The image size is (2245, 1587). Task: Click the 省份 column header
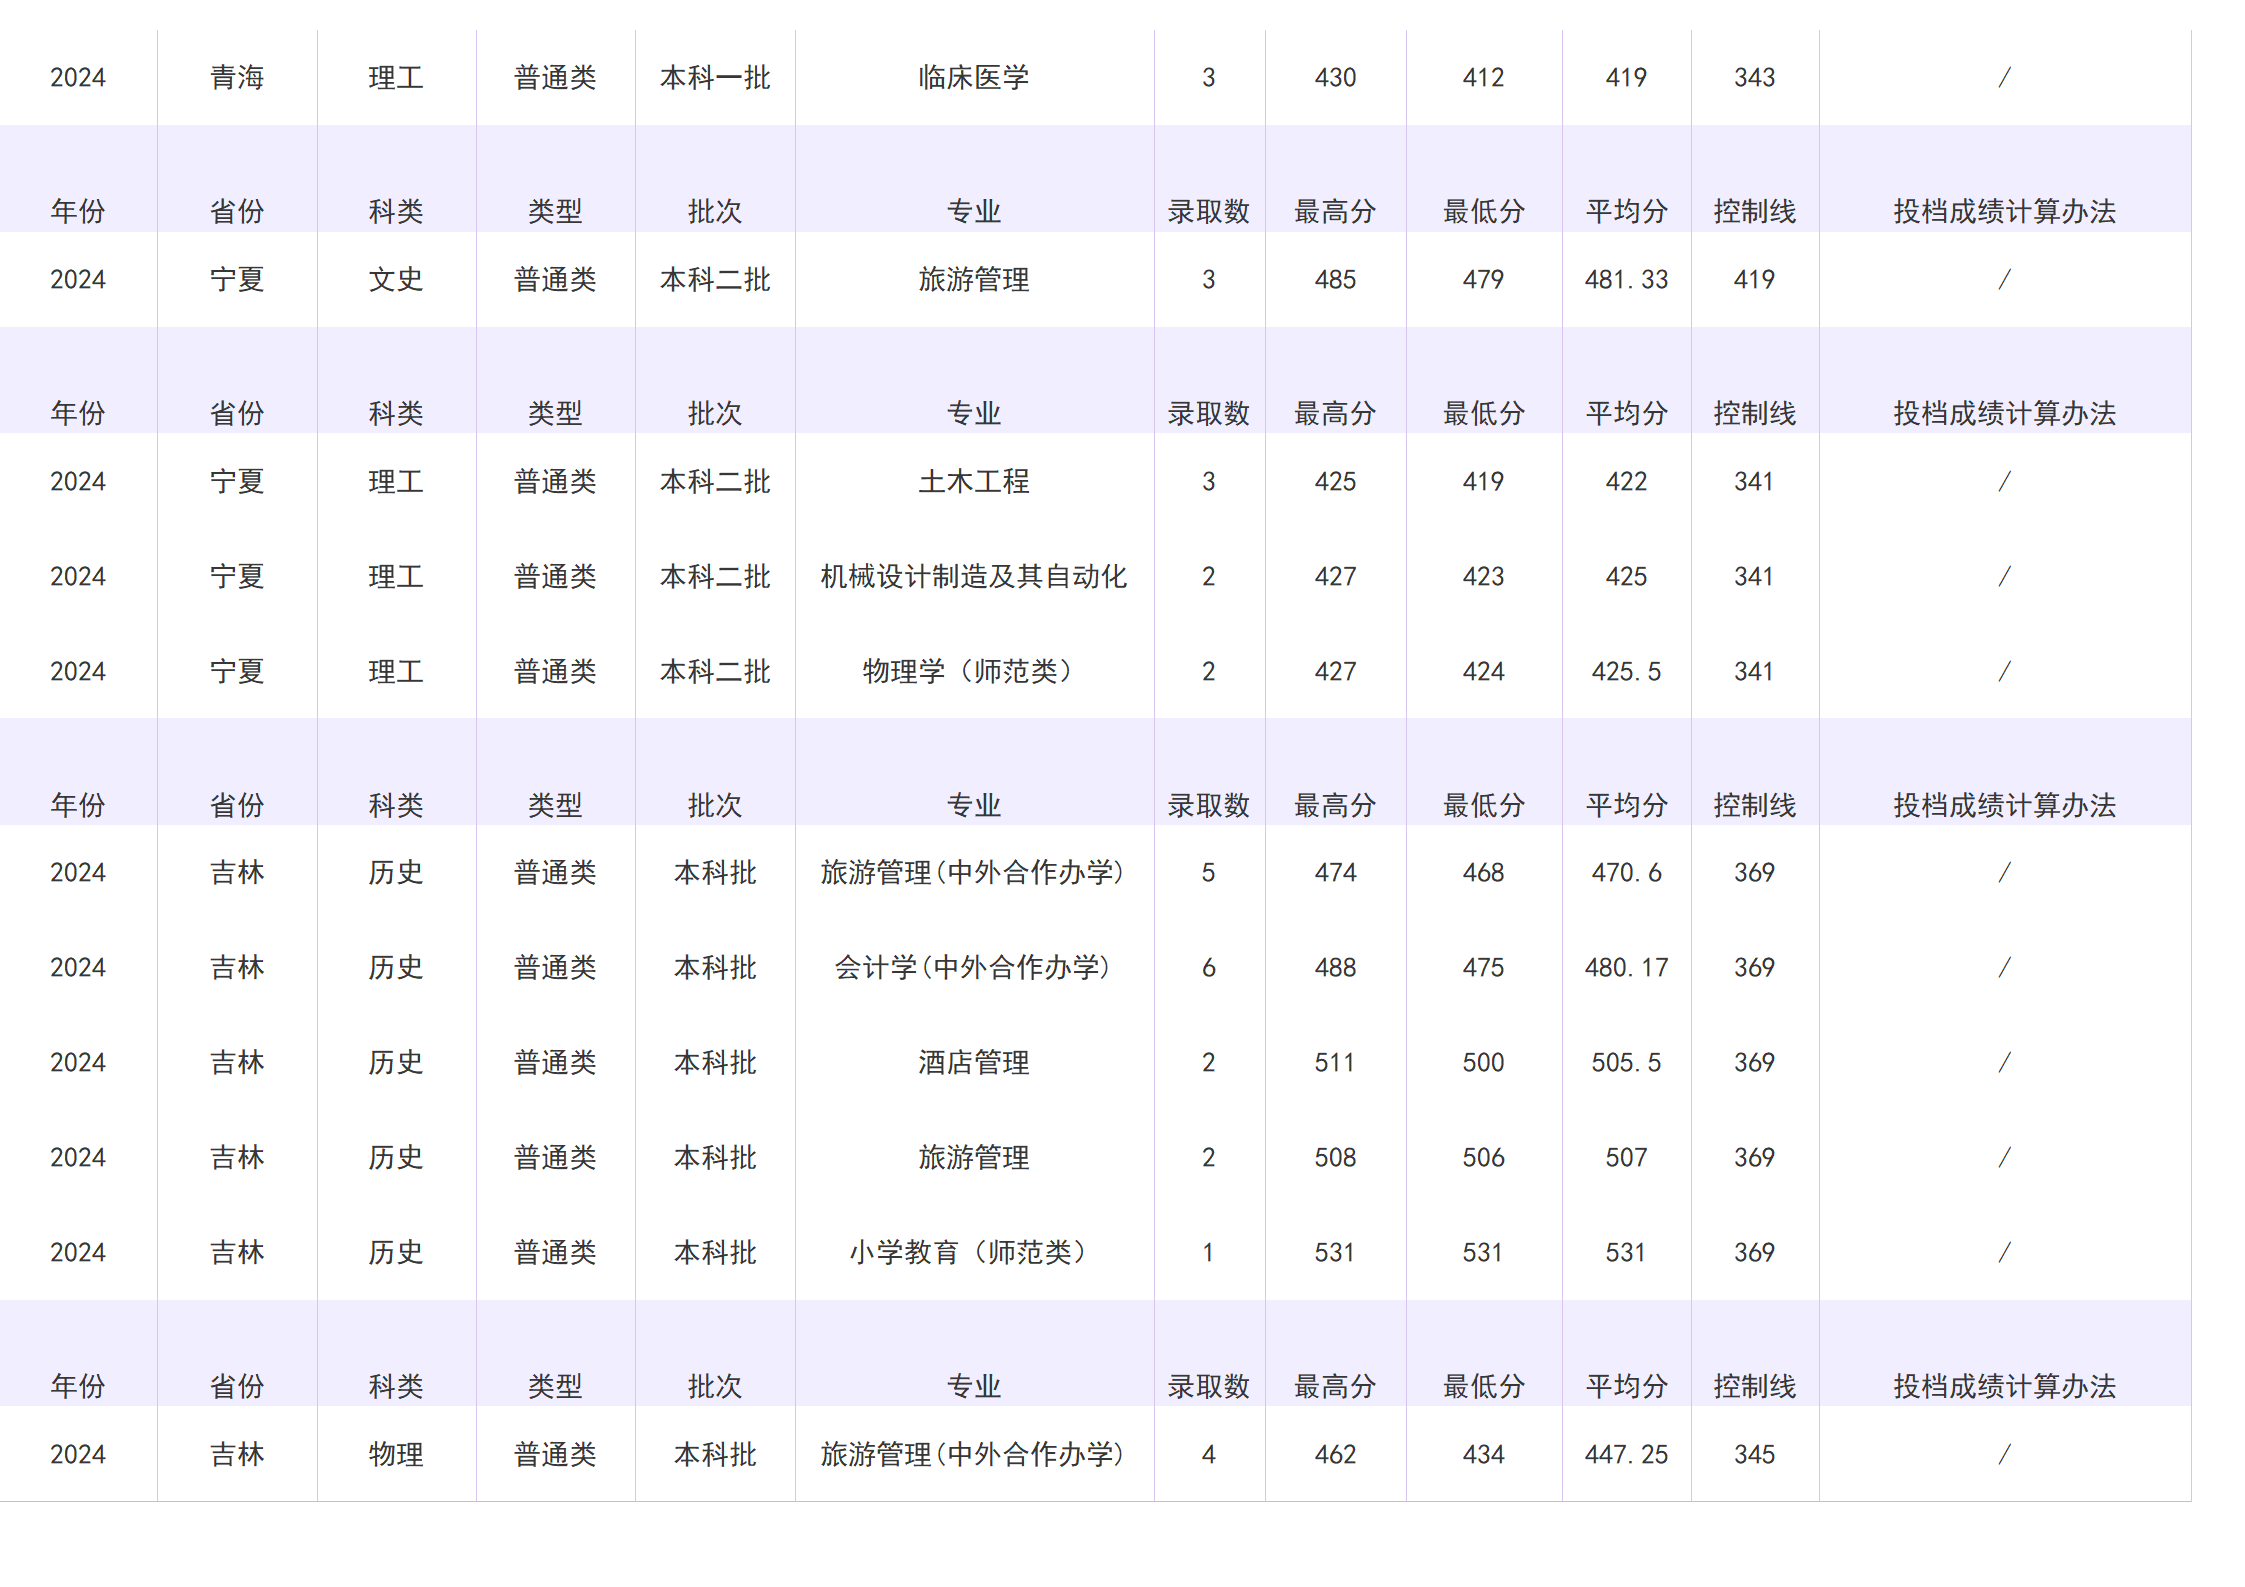(x=236, y=210)
